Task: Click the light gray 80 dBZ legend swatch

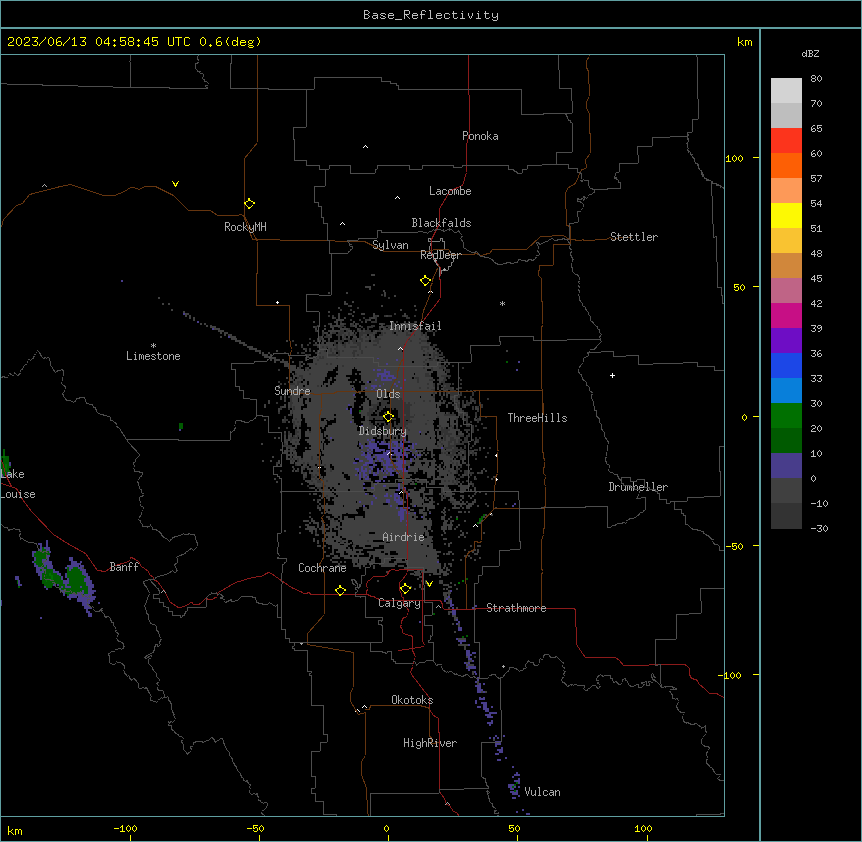Action: [x=786, y=91]
